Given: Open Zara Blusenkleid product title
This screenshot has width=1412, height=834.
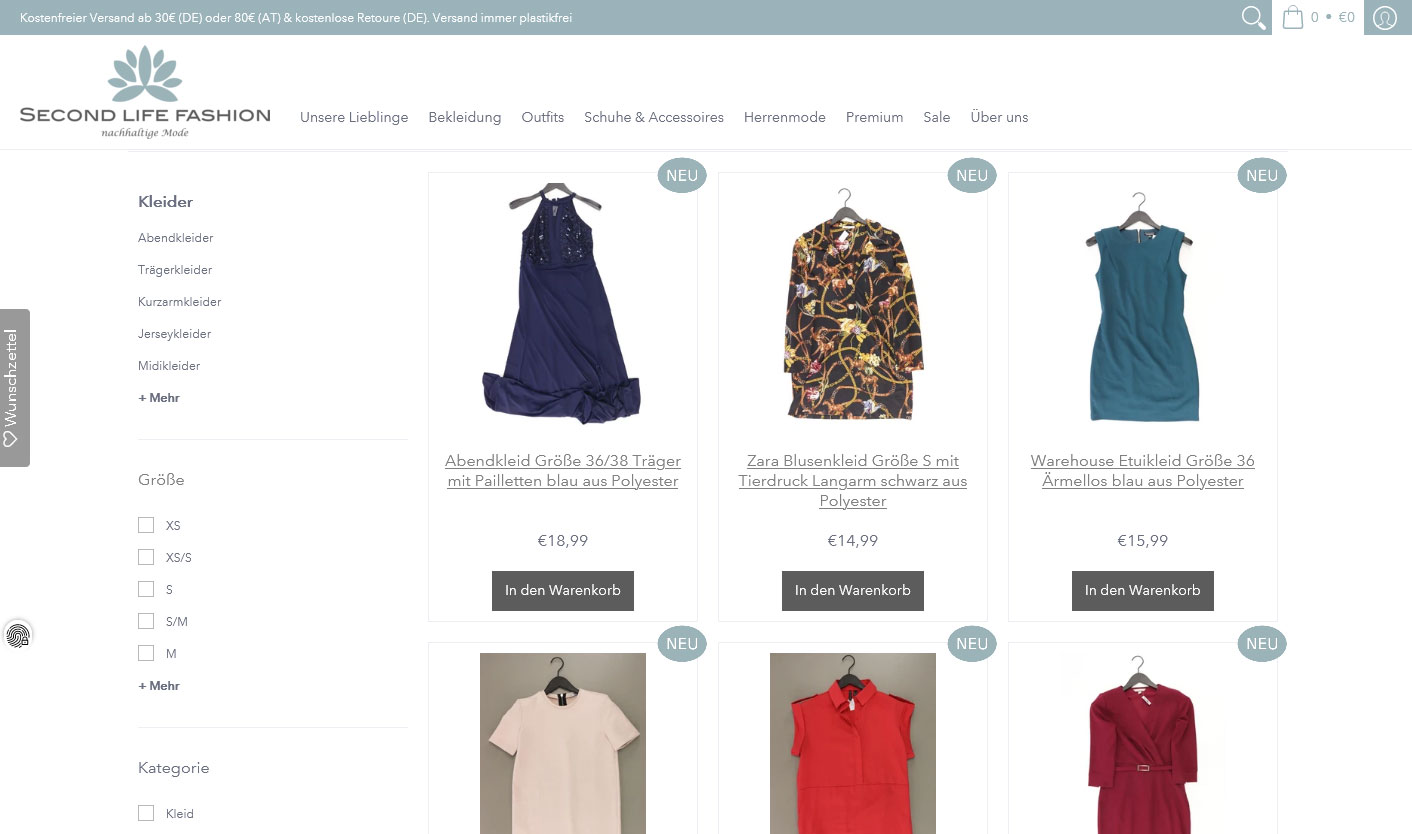Looking at the screenshot, I should 853,481.
